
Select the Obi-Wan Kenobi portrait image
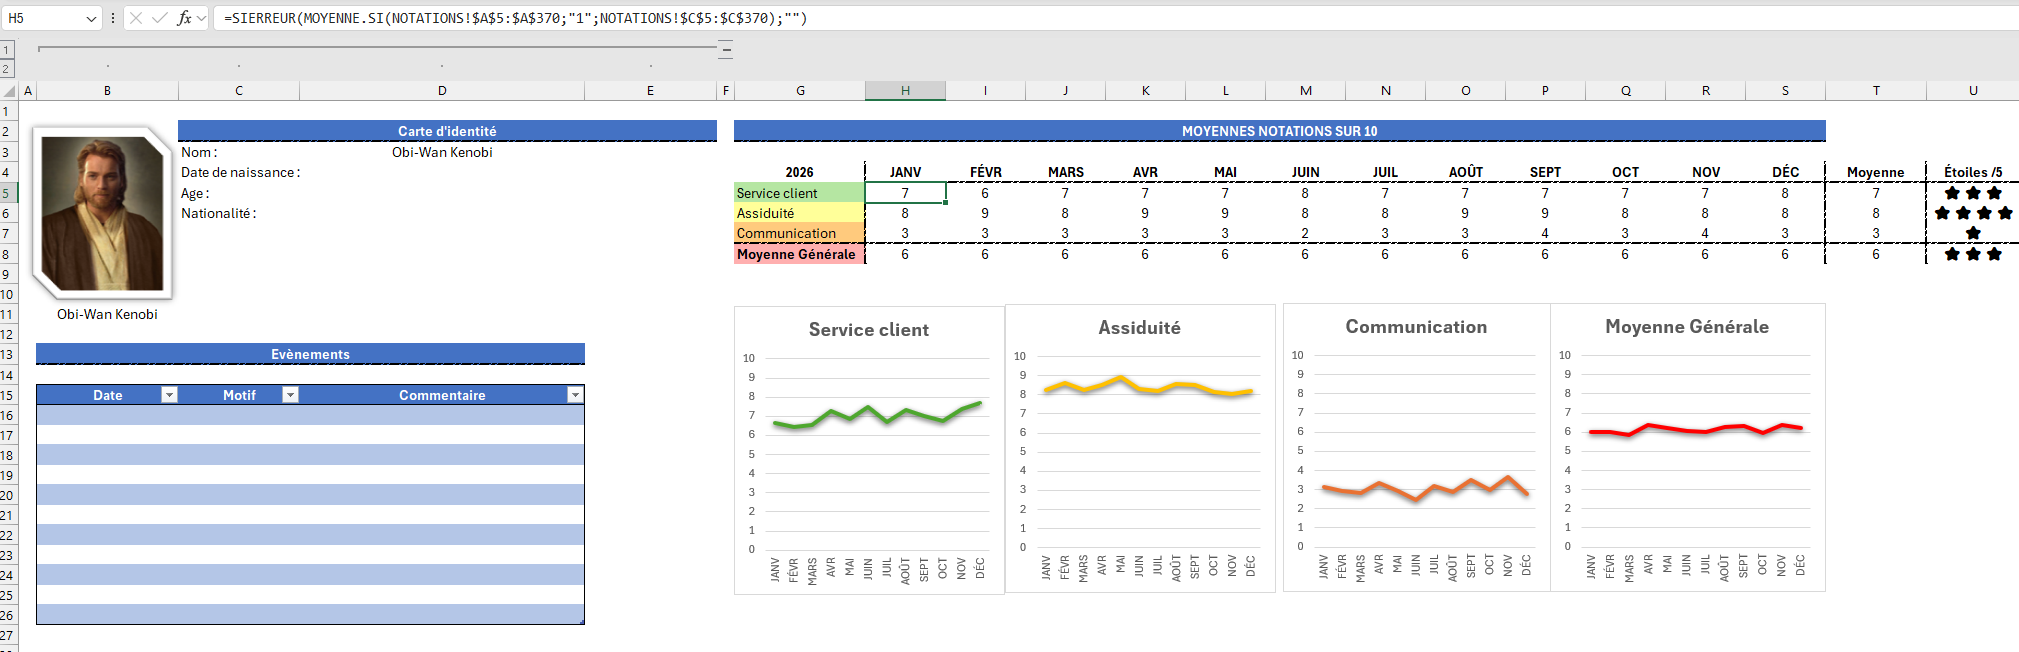[103, 213]
